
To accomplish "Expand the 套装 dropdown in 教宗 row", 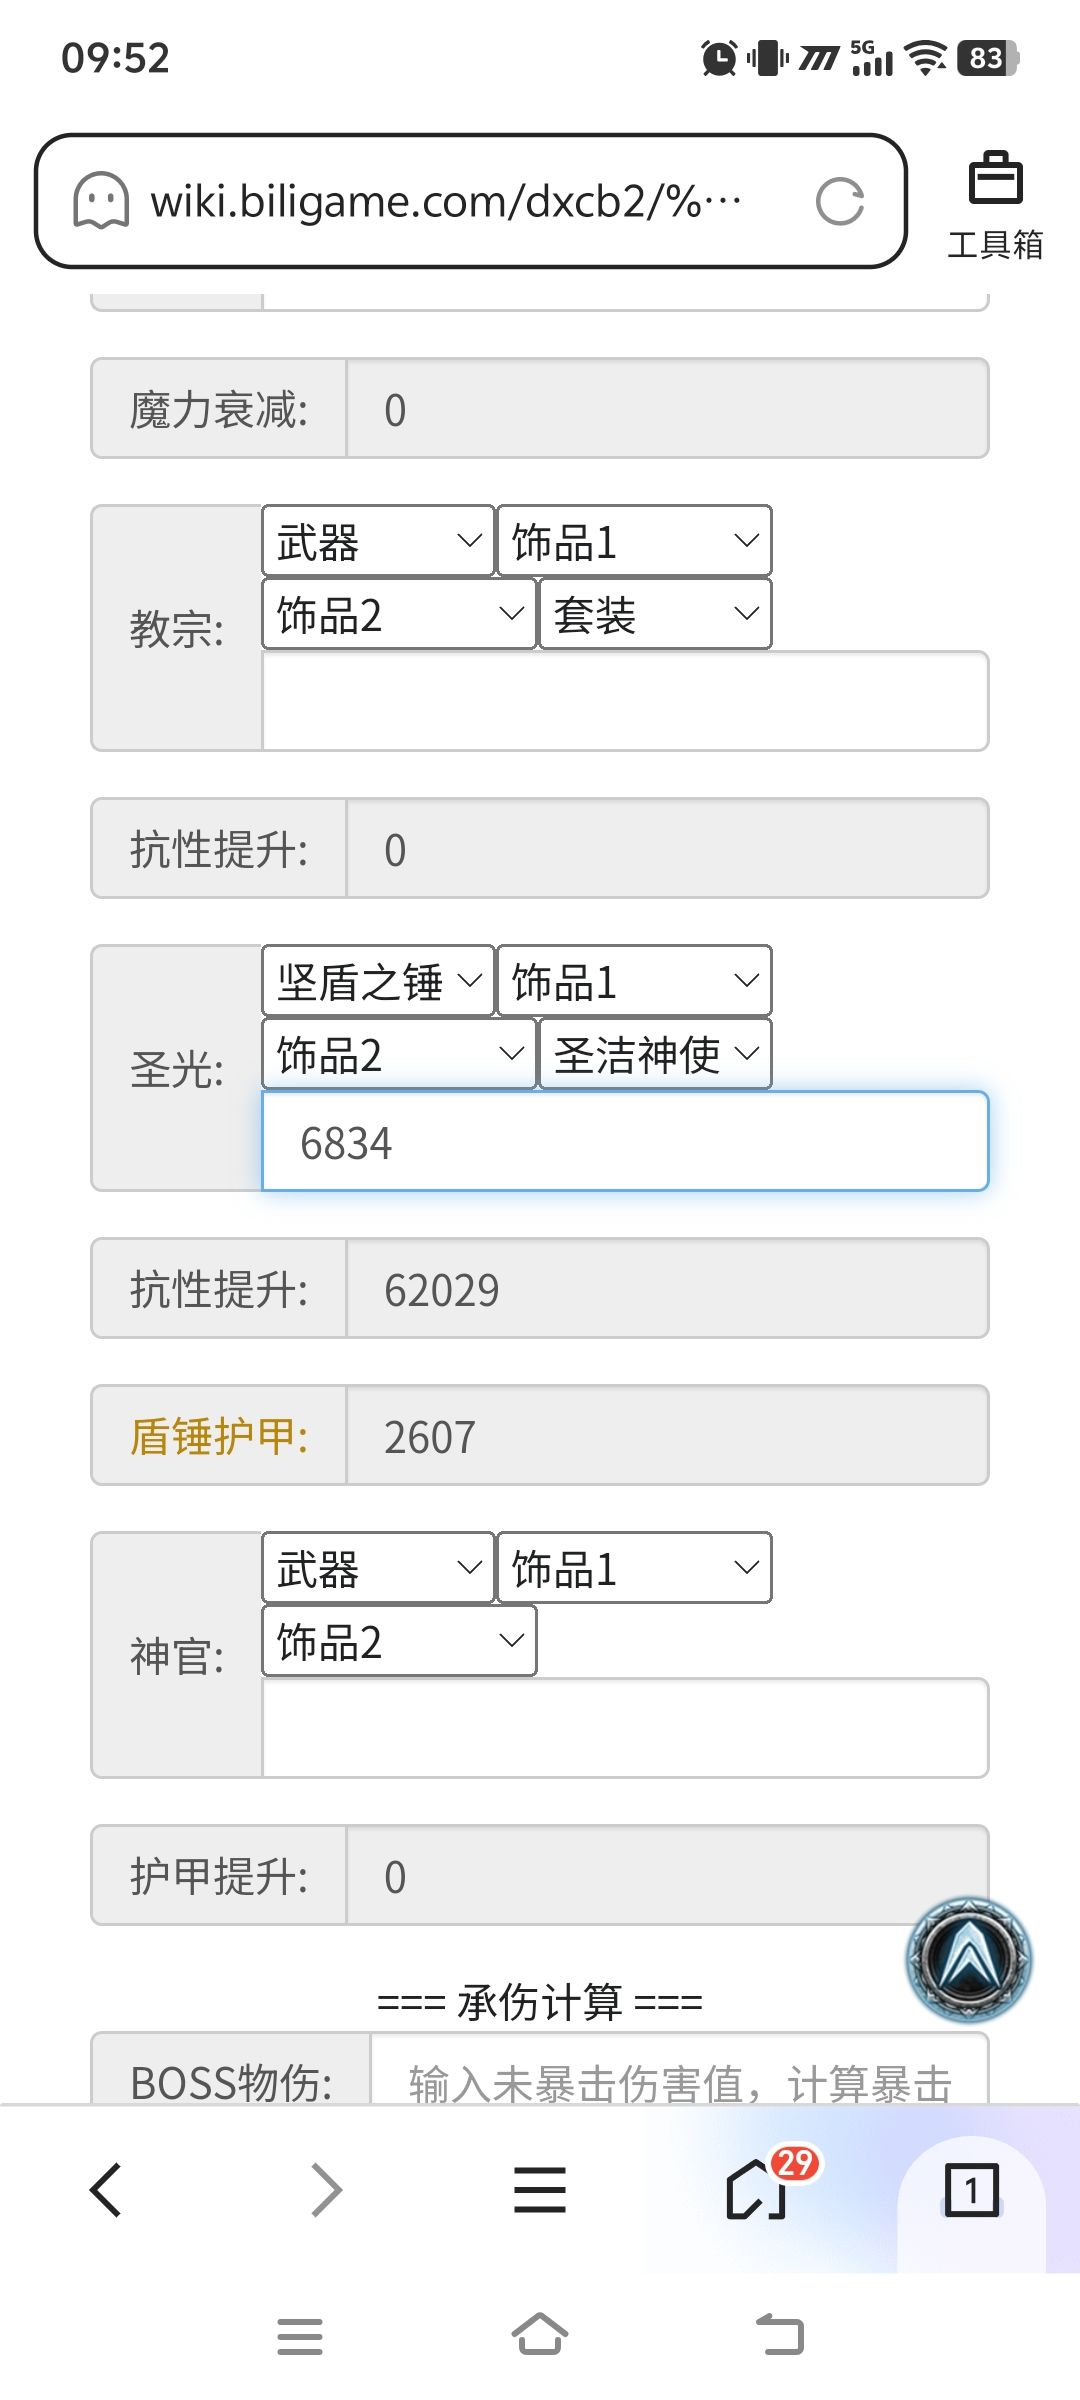I will [655, 614].
